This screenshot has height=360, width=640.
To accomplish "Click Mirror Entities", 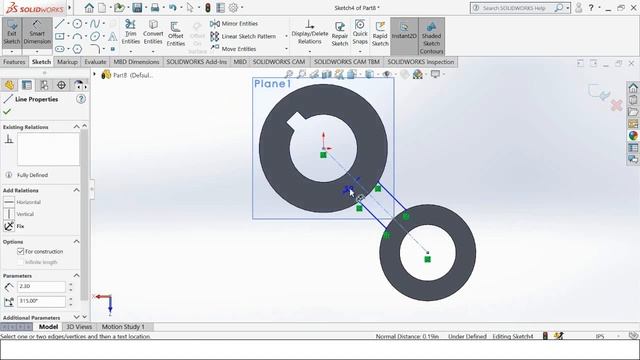I will tap(234, 24).
